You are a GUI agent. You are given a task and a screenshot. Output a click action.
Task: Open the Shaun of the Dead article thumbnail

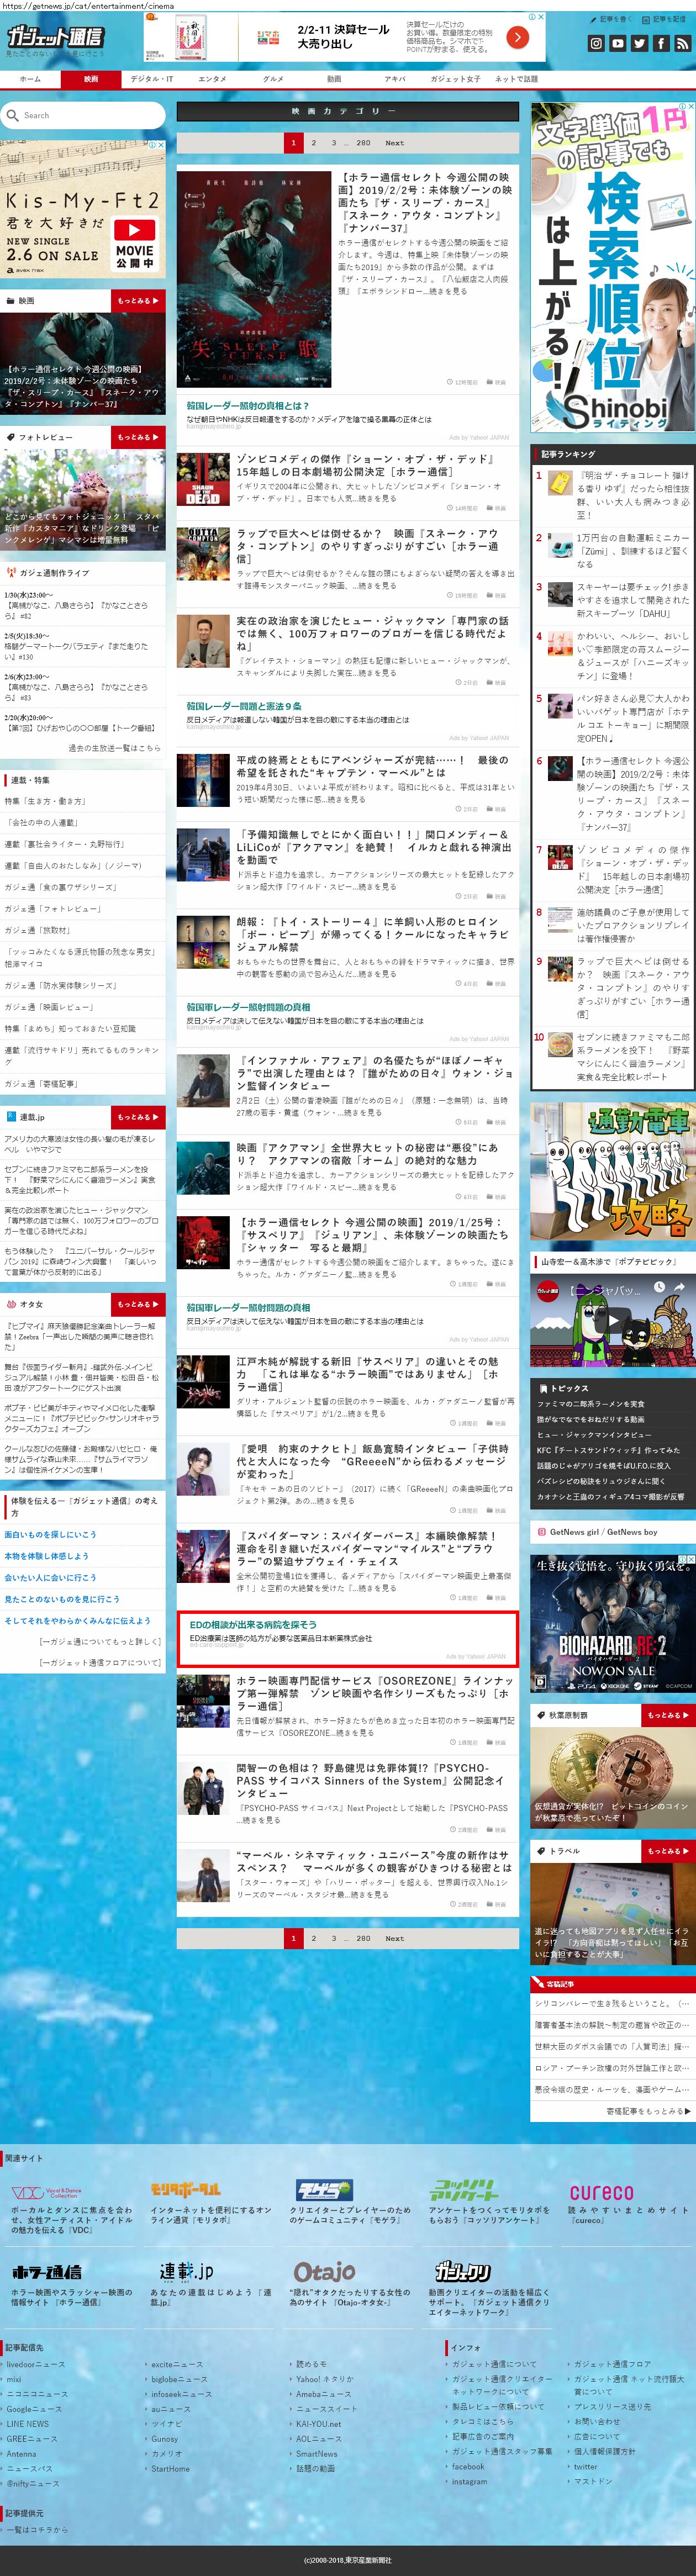coord(203,479)
